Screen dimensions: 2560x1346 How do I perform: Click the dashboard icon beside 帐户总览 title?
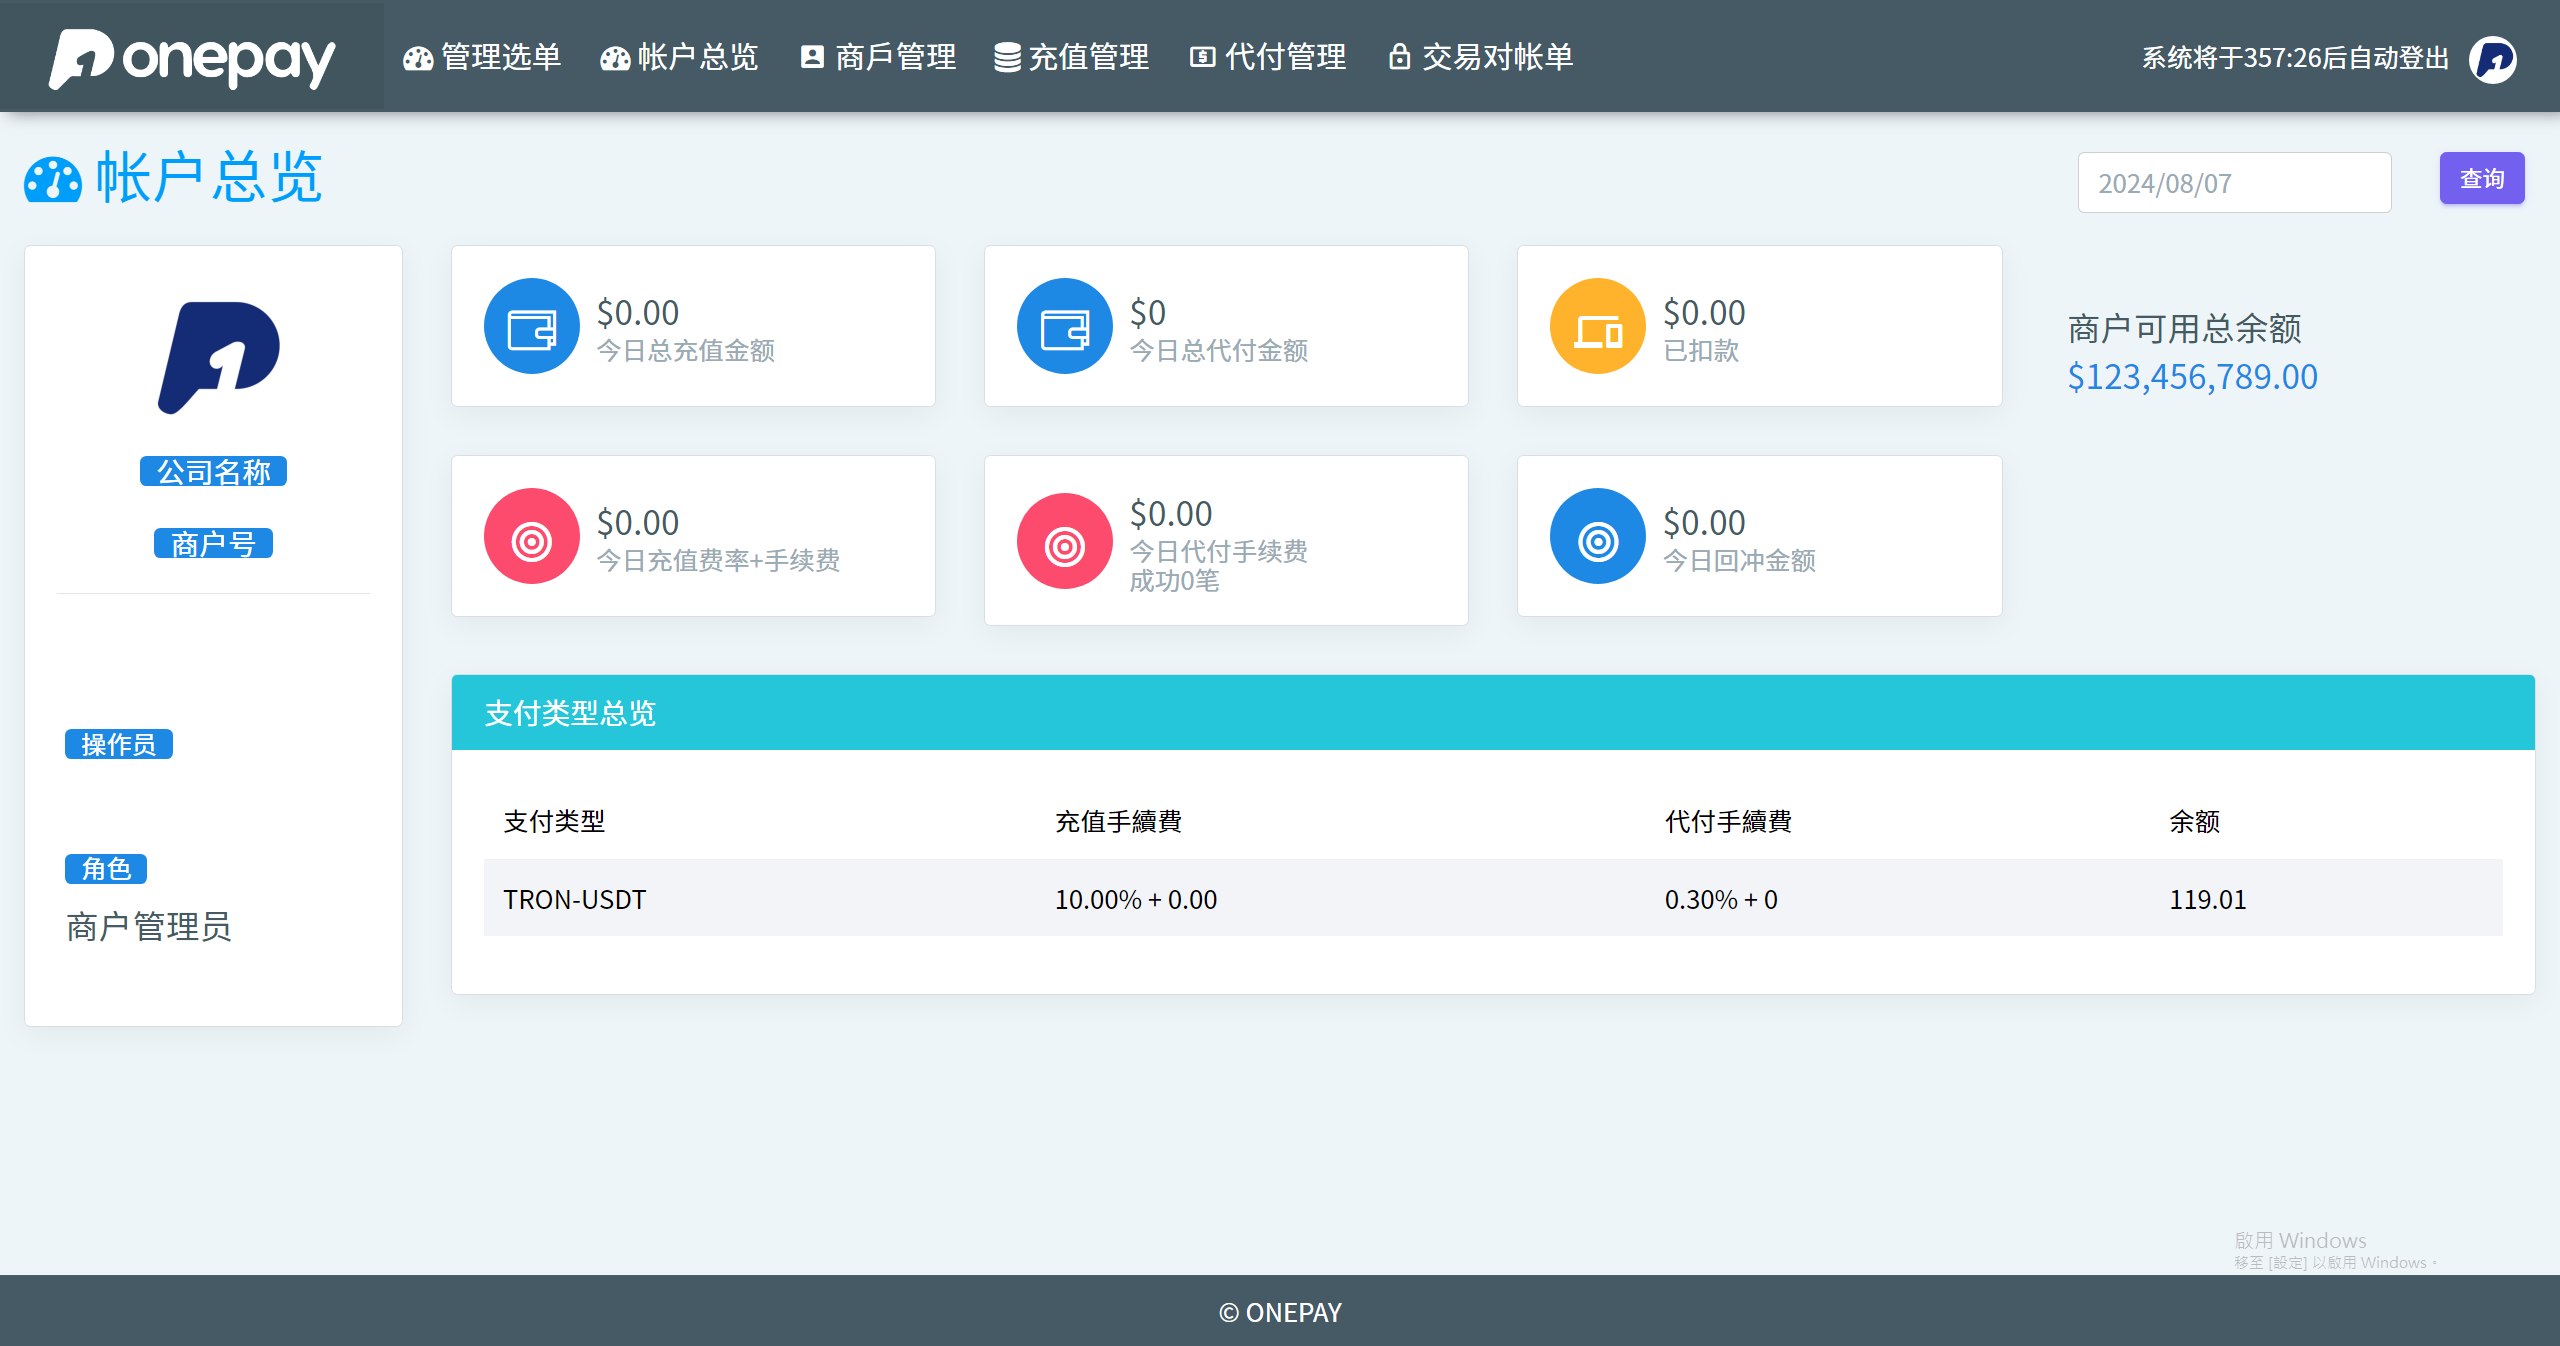[x=53, y=180]
